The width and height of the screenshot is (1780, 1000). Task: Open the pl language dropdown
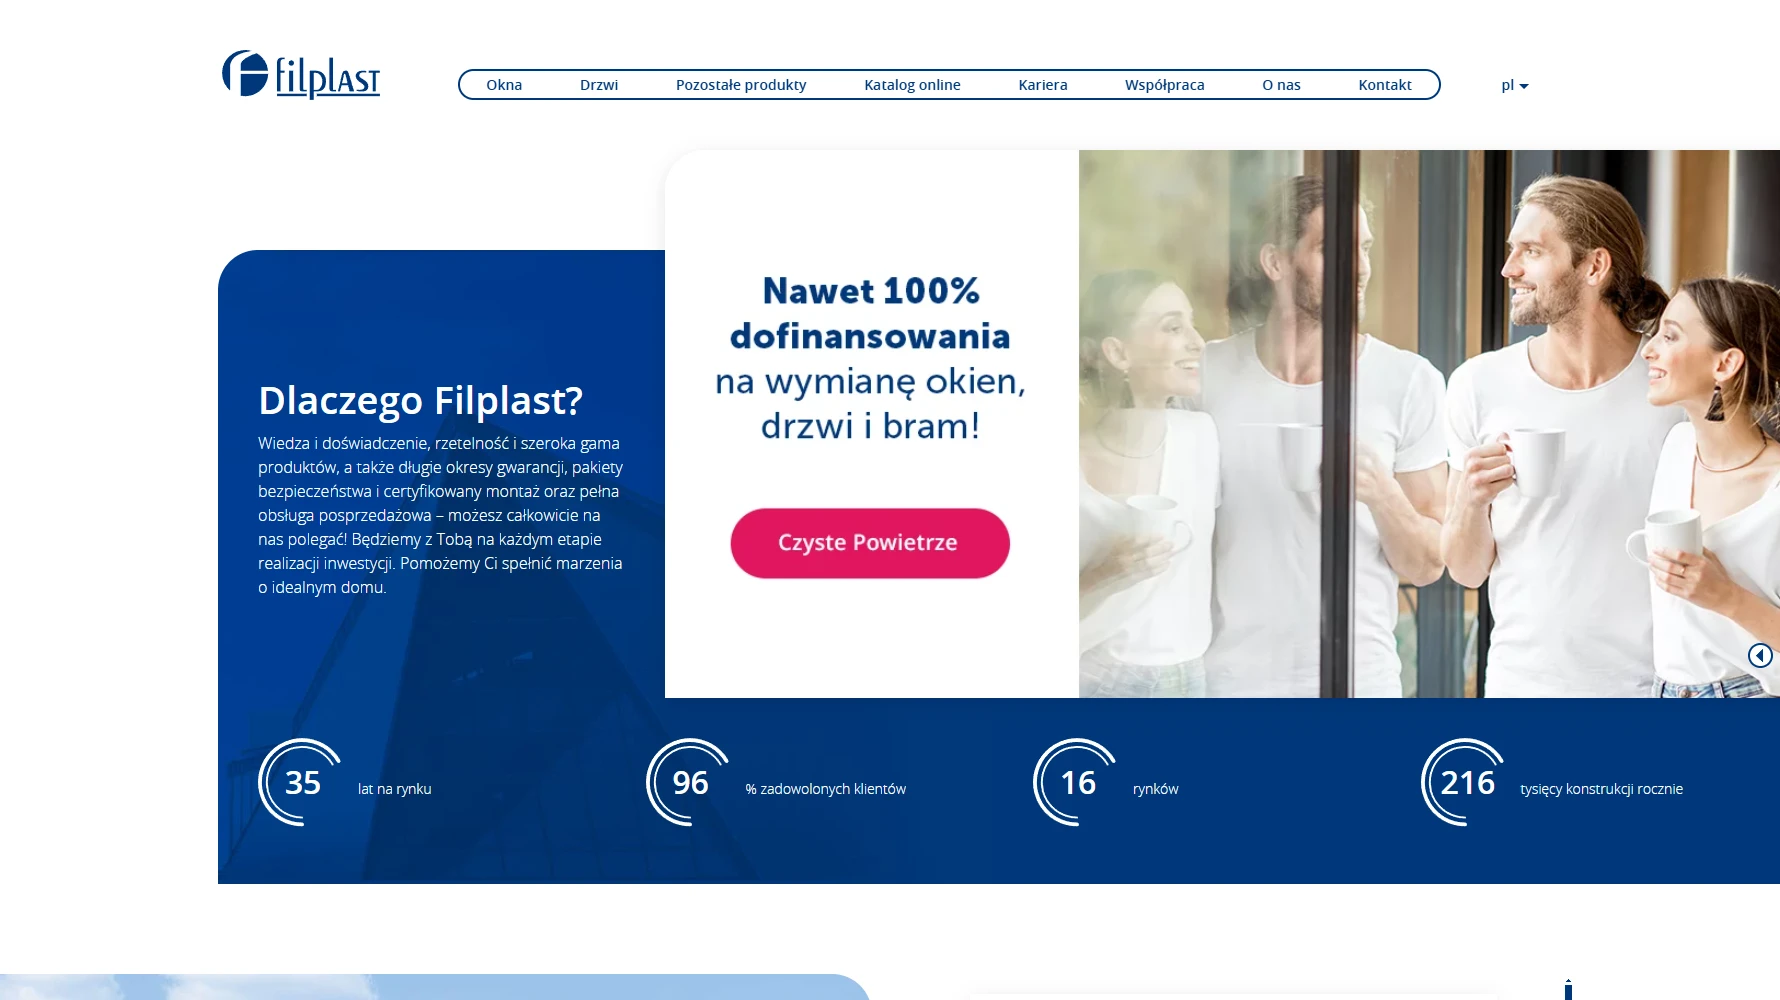point(1514,85)
